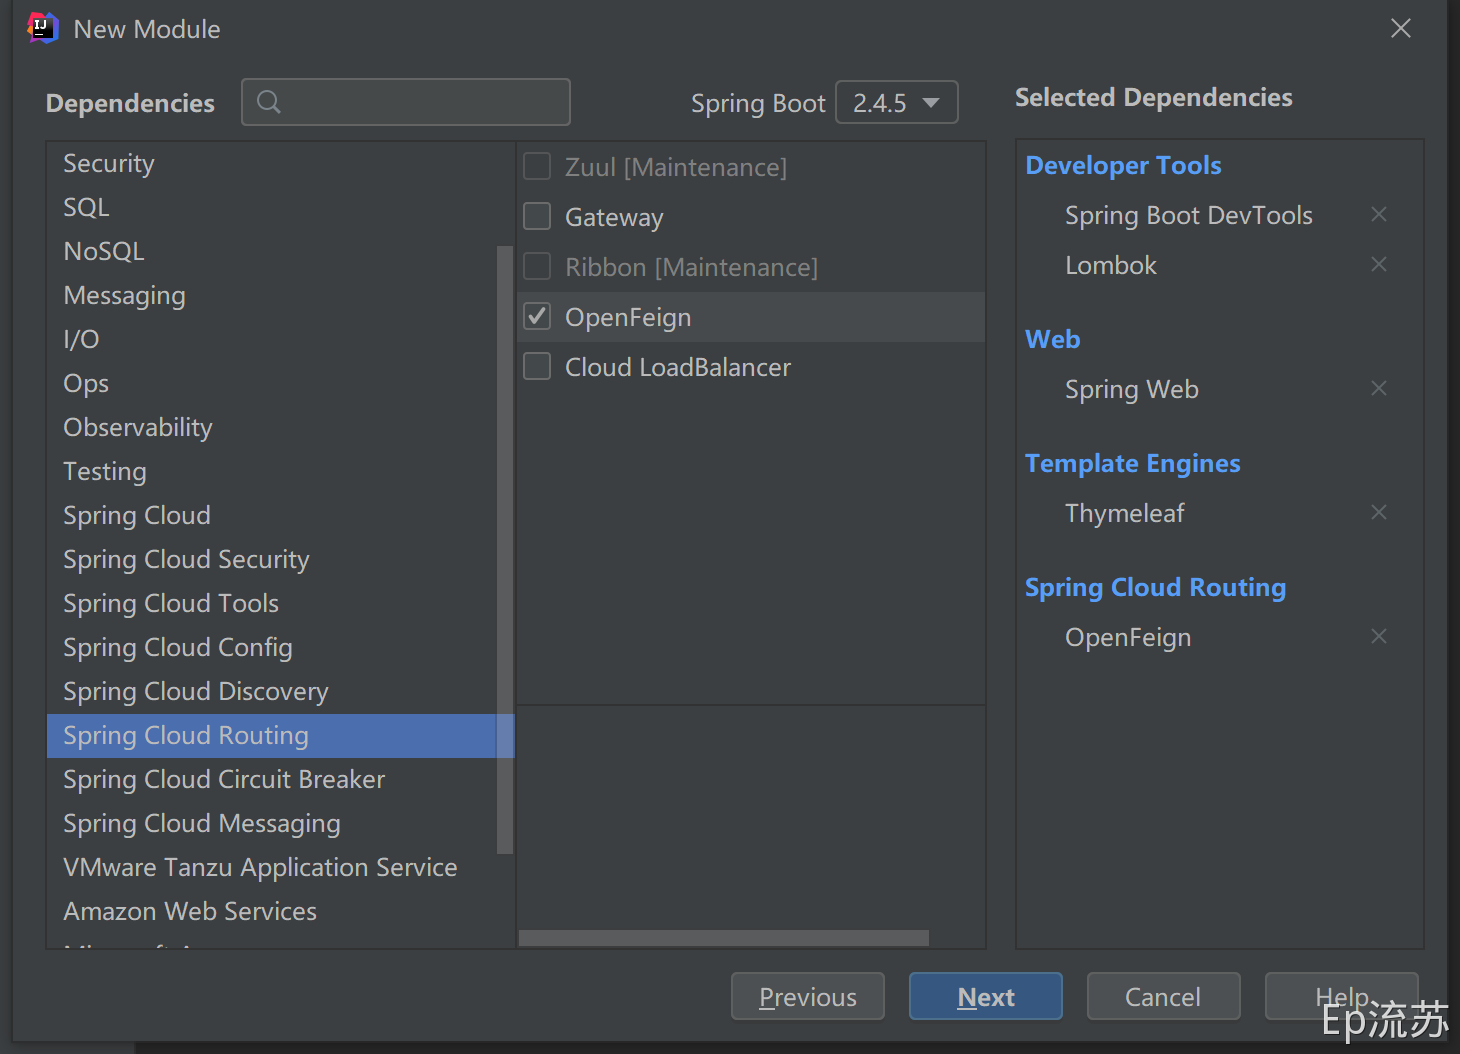Select the Spring Cloud Circuit Breaker category
The image size is (1460, 1054).
coord(272,780)
